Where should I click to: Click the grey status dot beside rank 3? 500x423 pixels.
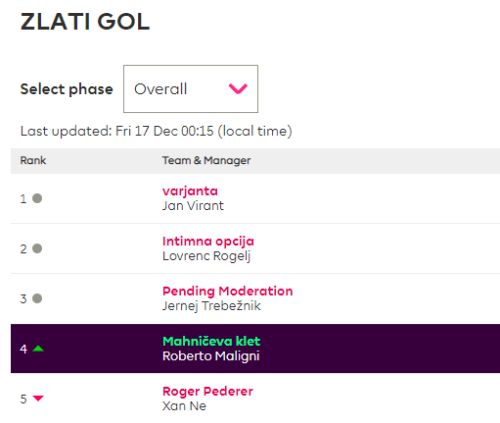[x=37, y=298]
